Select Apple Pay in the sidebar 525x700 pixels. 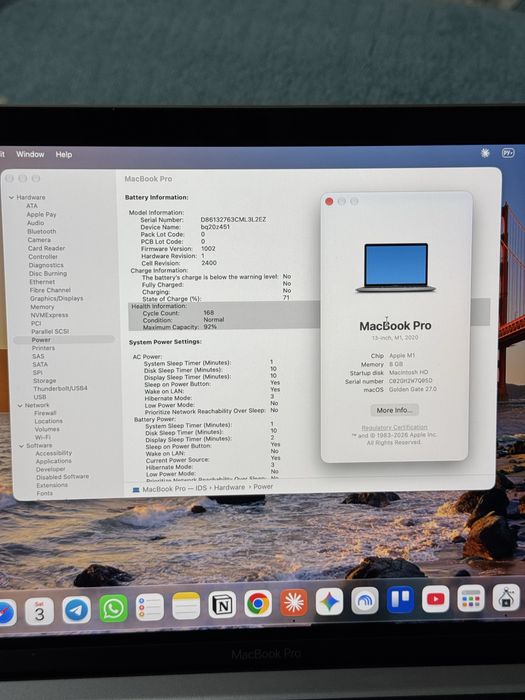tap(41, 214)
